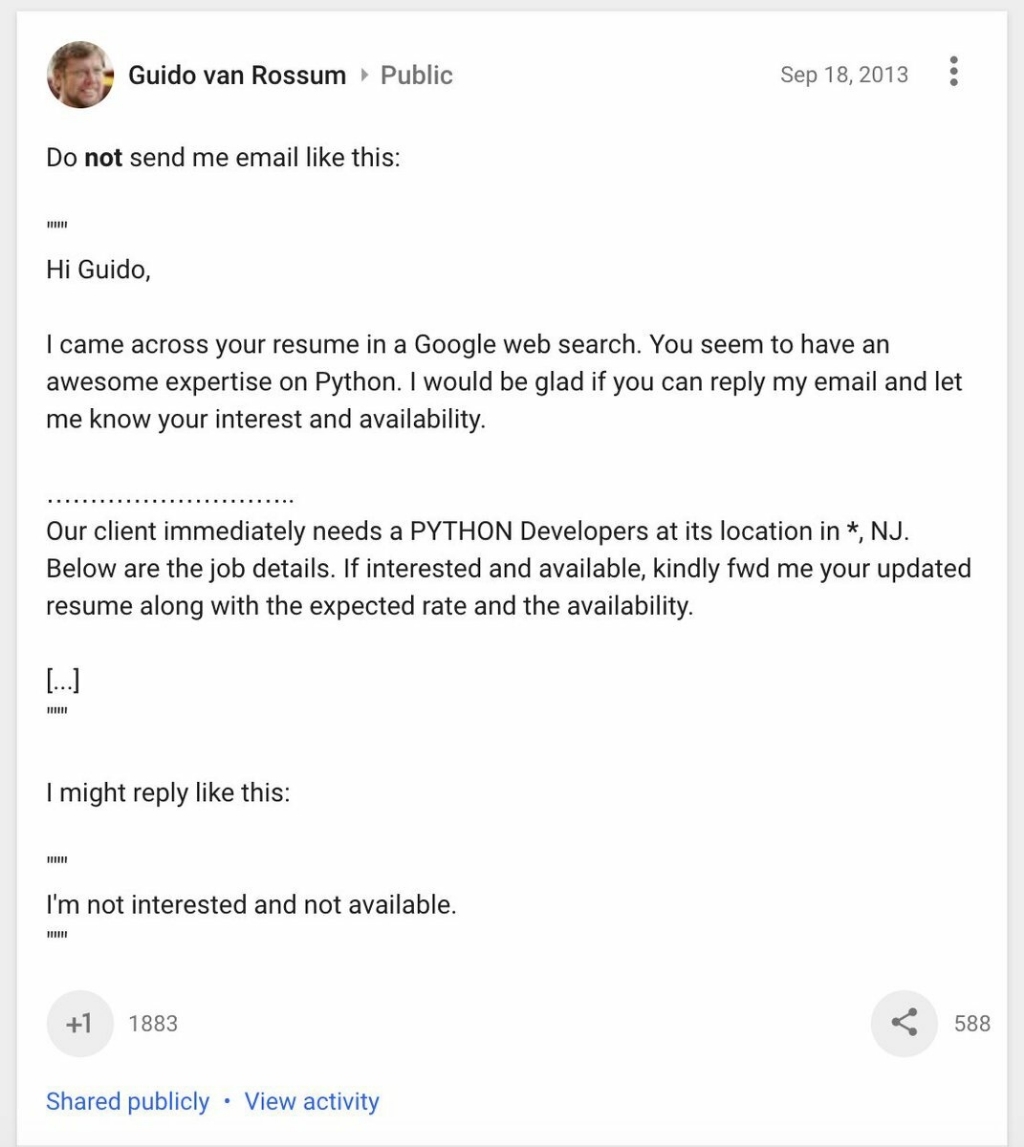Click the small arrow before Public
Viewport: 1024px width, 1147px height.
[x=364, y=75]
